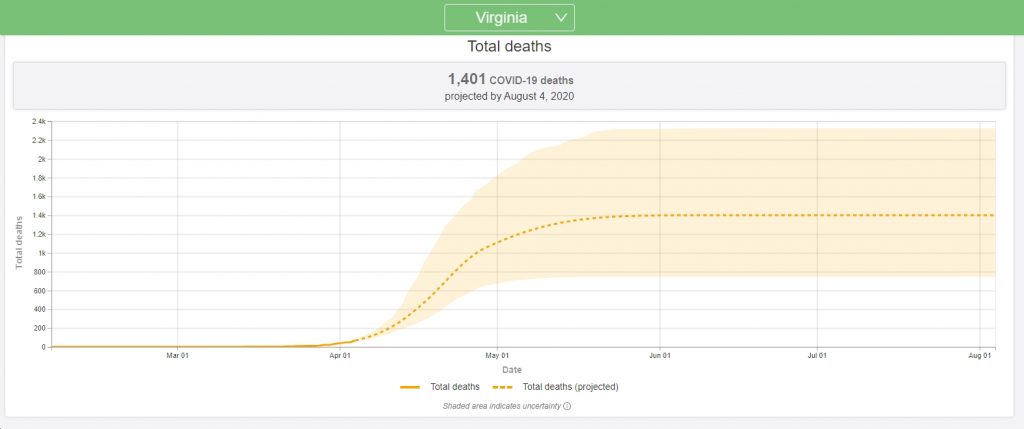Click the Jul 01 date axis label
Screen dimensions: 1024x429
[x=817, y=356]
